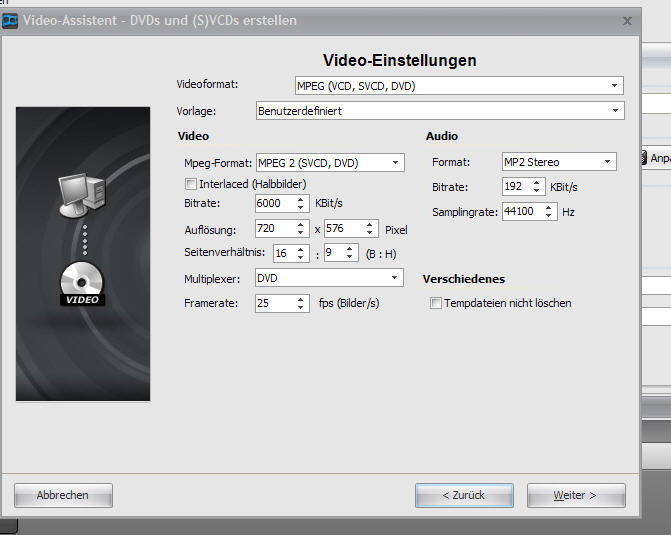Image resolution: width=671 pixels, height=535 pixels.
Task: Toggle Tempdateien nicht löschen checkbox
Action: (435, 303)
